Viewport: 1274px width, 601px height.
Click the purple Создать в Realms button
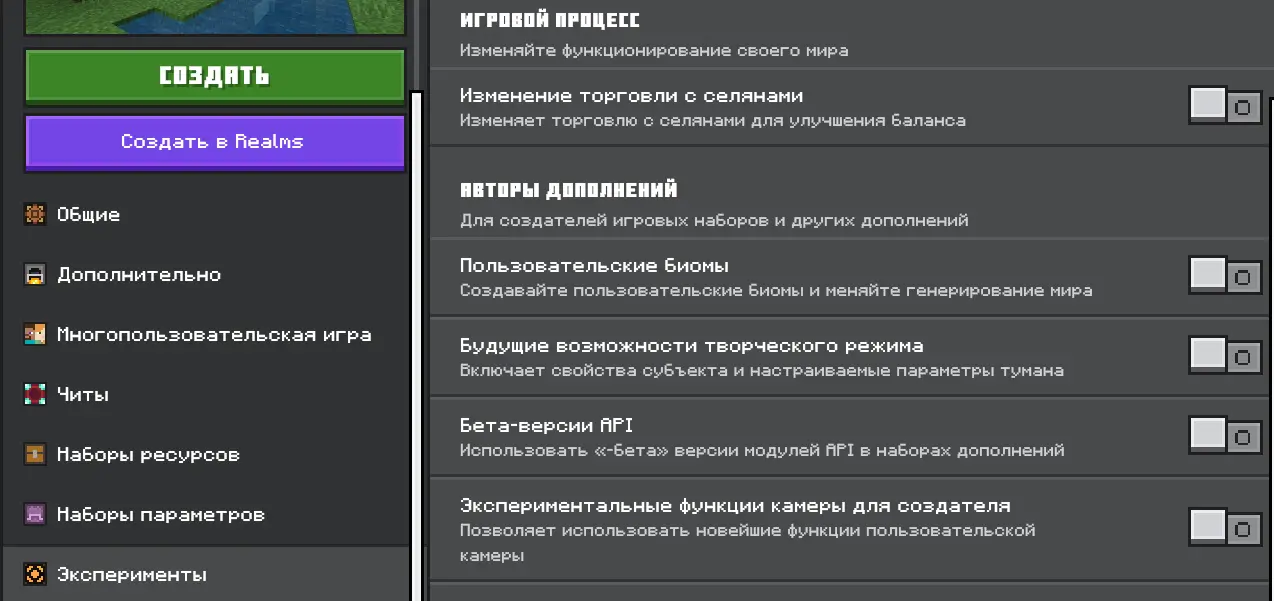[x=214, y=142]
